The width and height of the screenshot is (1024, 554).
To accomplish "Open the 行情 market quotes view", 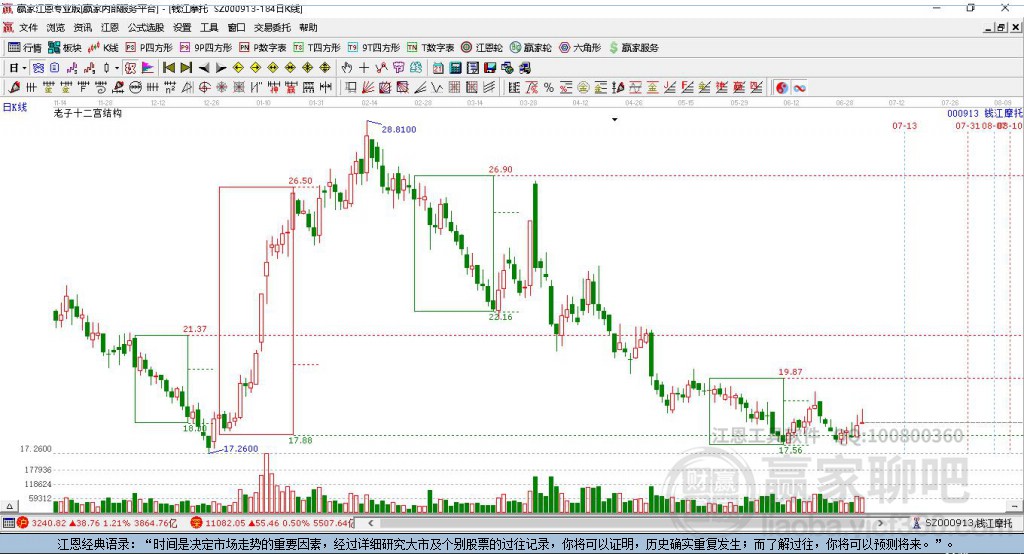I will (x=24, y=48).
